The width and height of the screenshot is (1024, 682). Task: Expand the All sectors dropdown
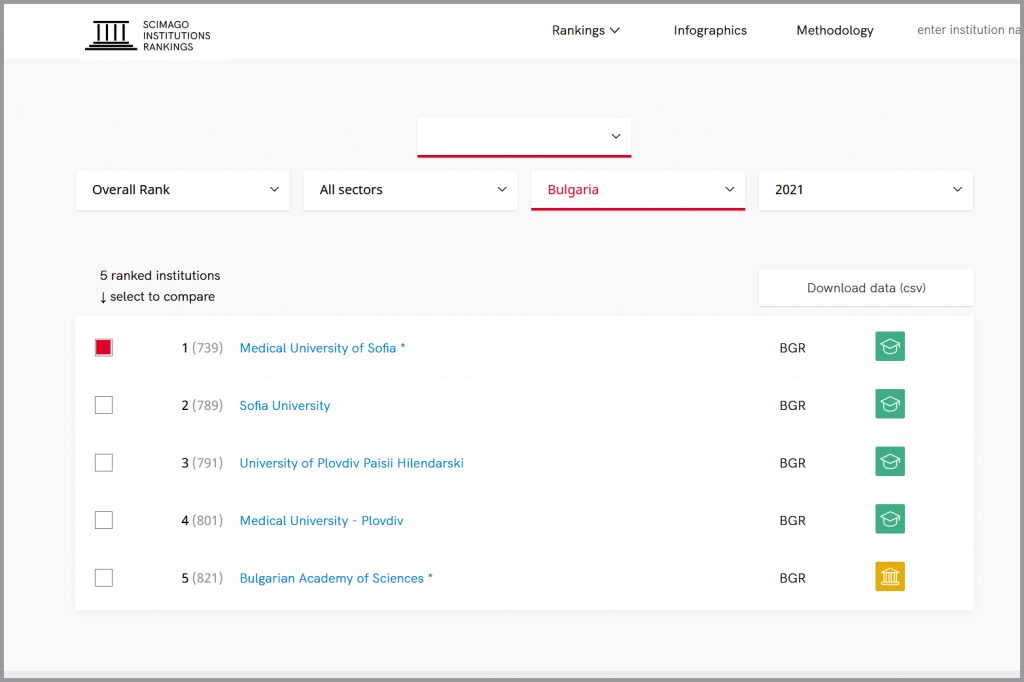[x=410, y=190]
